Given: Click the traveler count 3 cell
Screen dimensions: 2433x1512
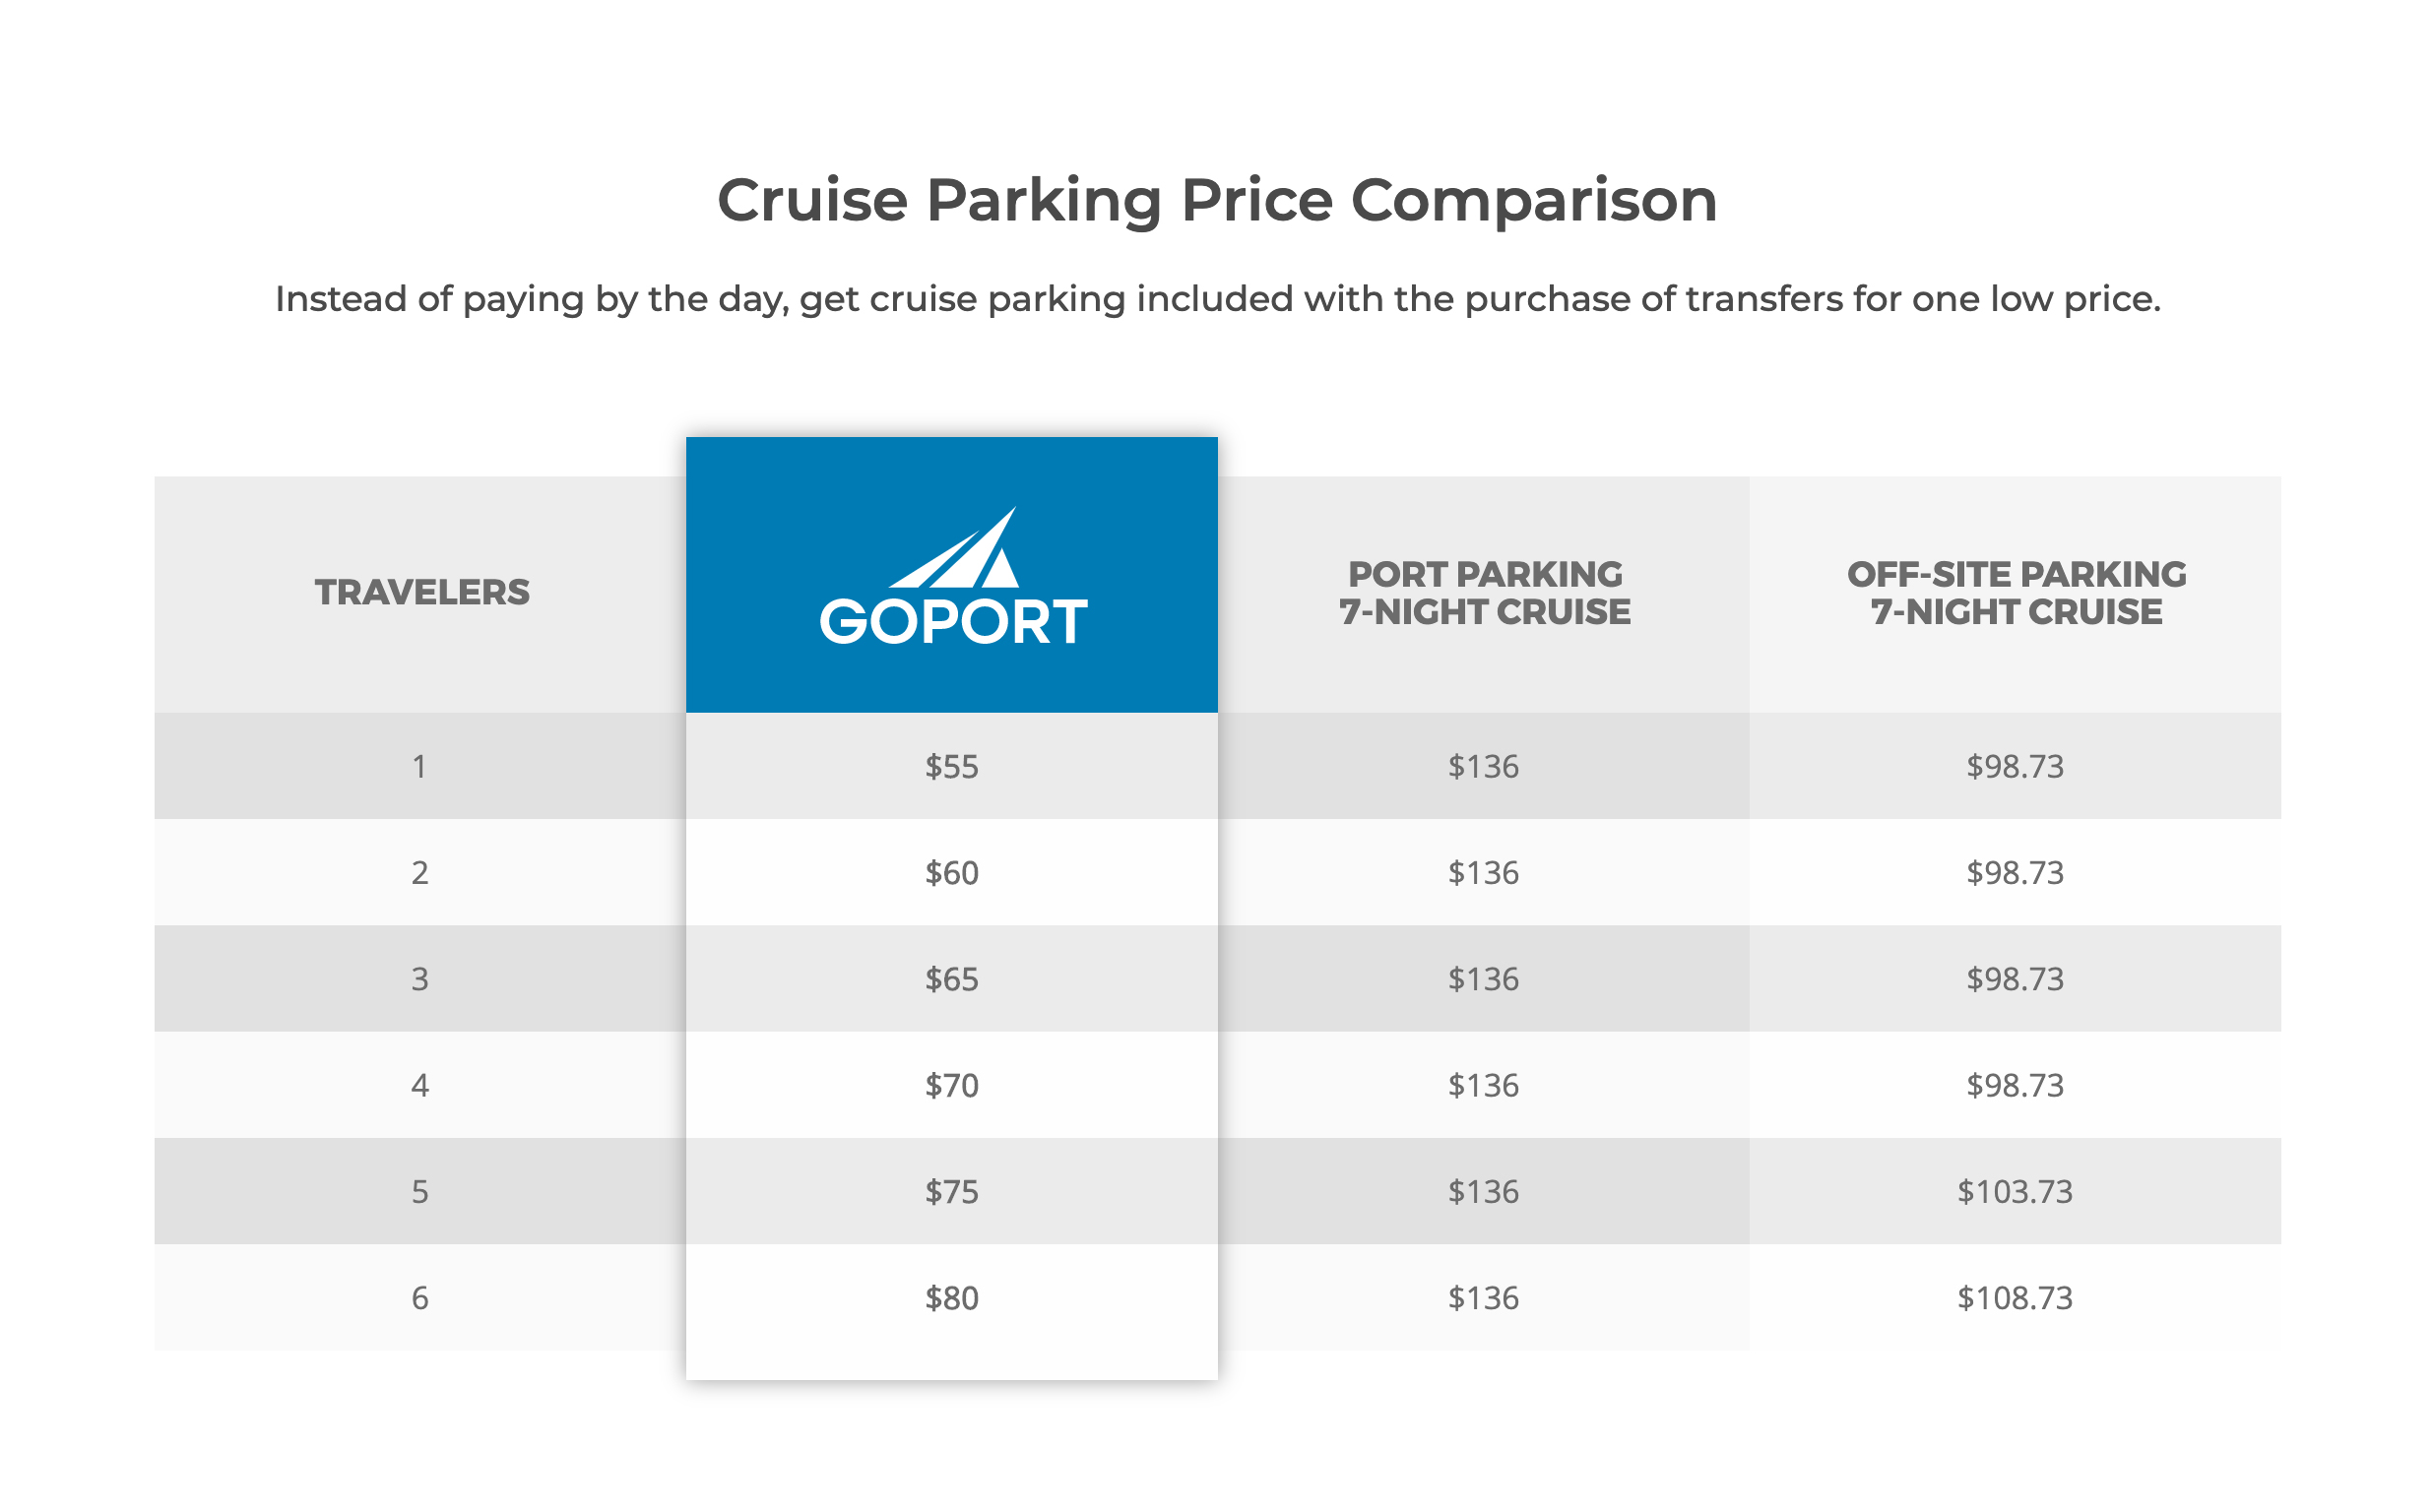Looking at the screenshot, I should tap(420, 978).
